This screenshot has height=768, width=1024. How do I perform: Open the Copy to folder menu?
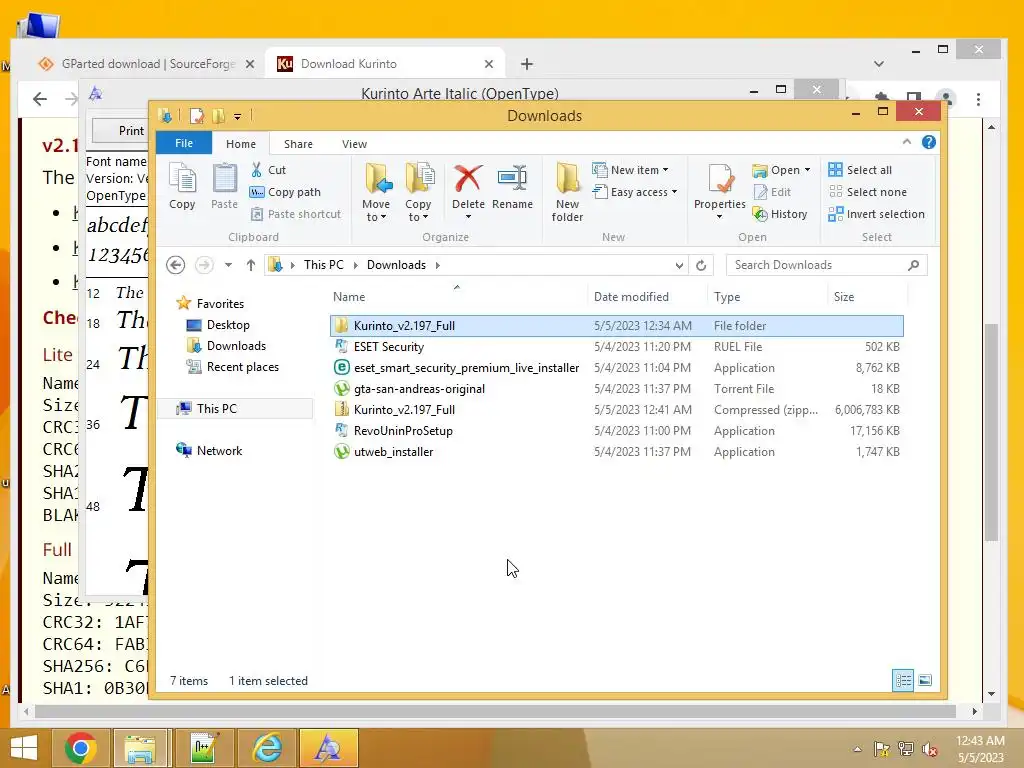coord(418,193)
